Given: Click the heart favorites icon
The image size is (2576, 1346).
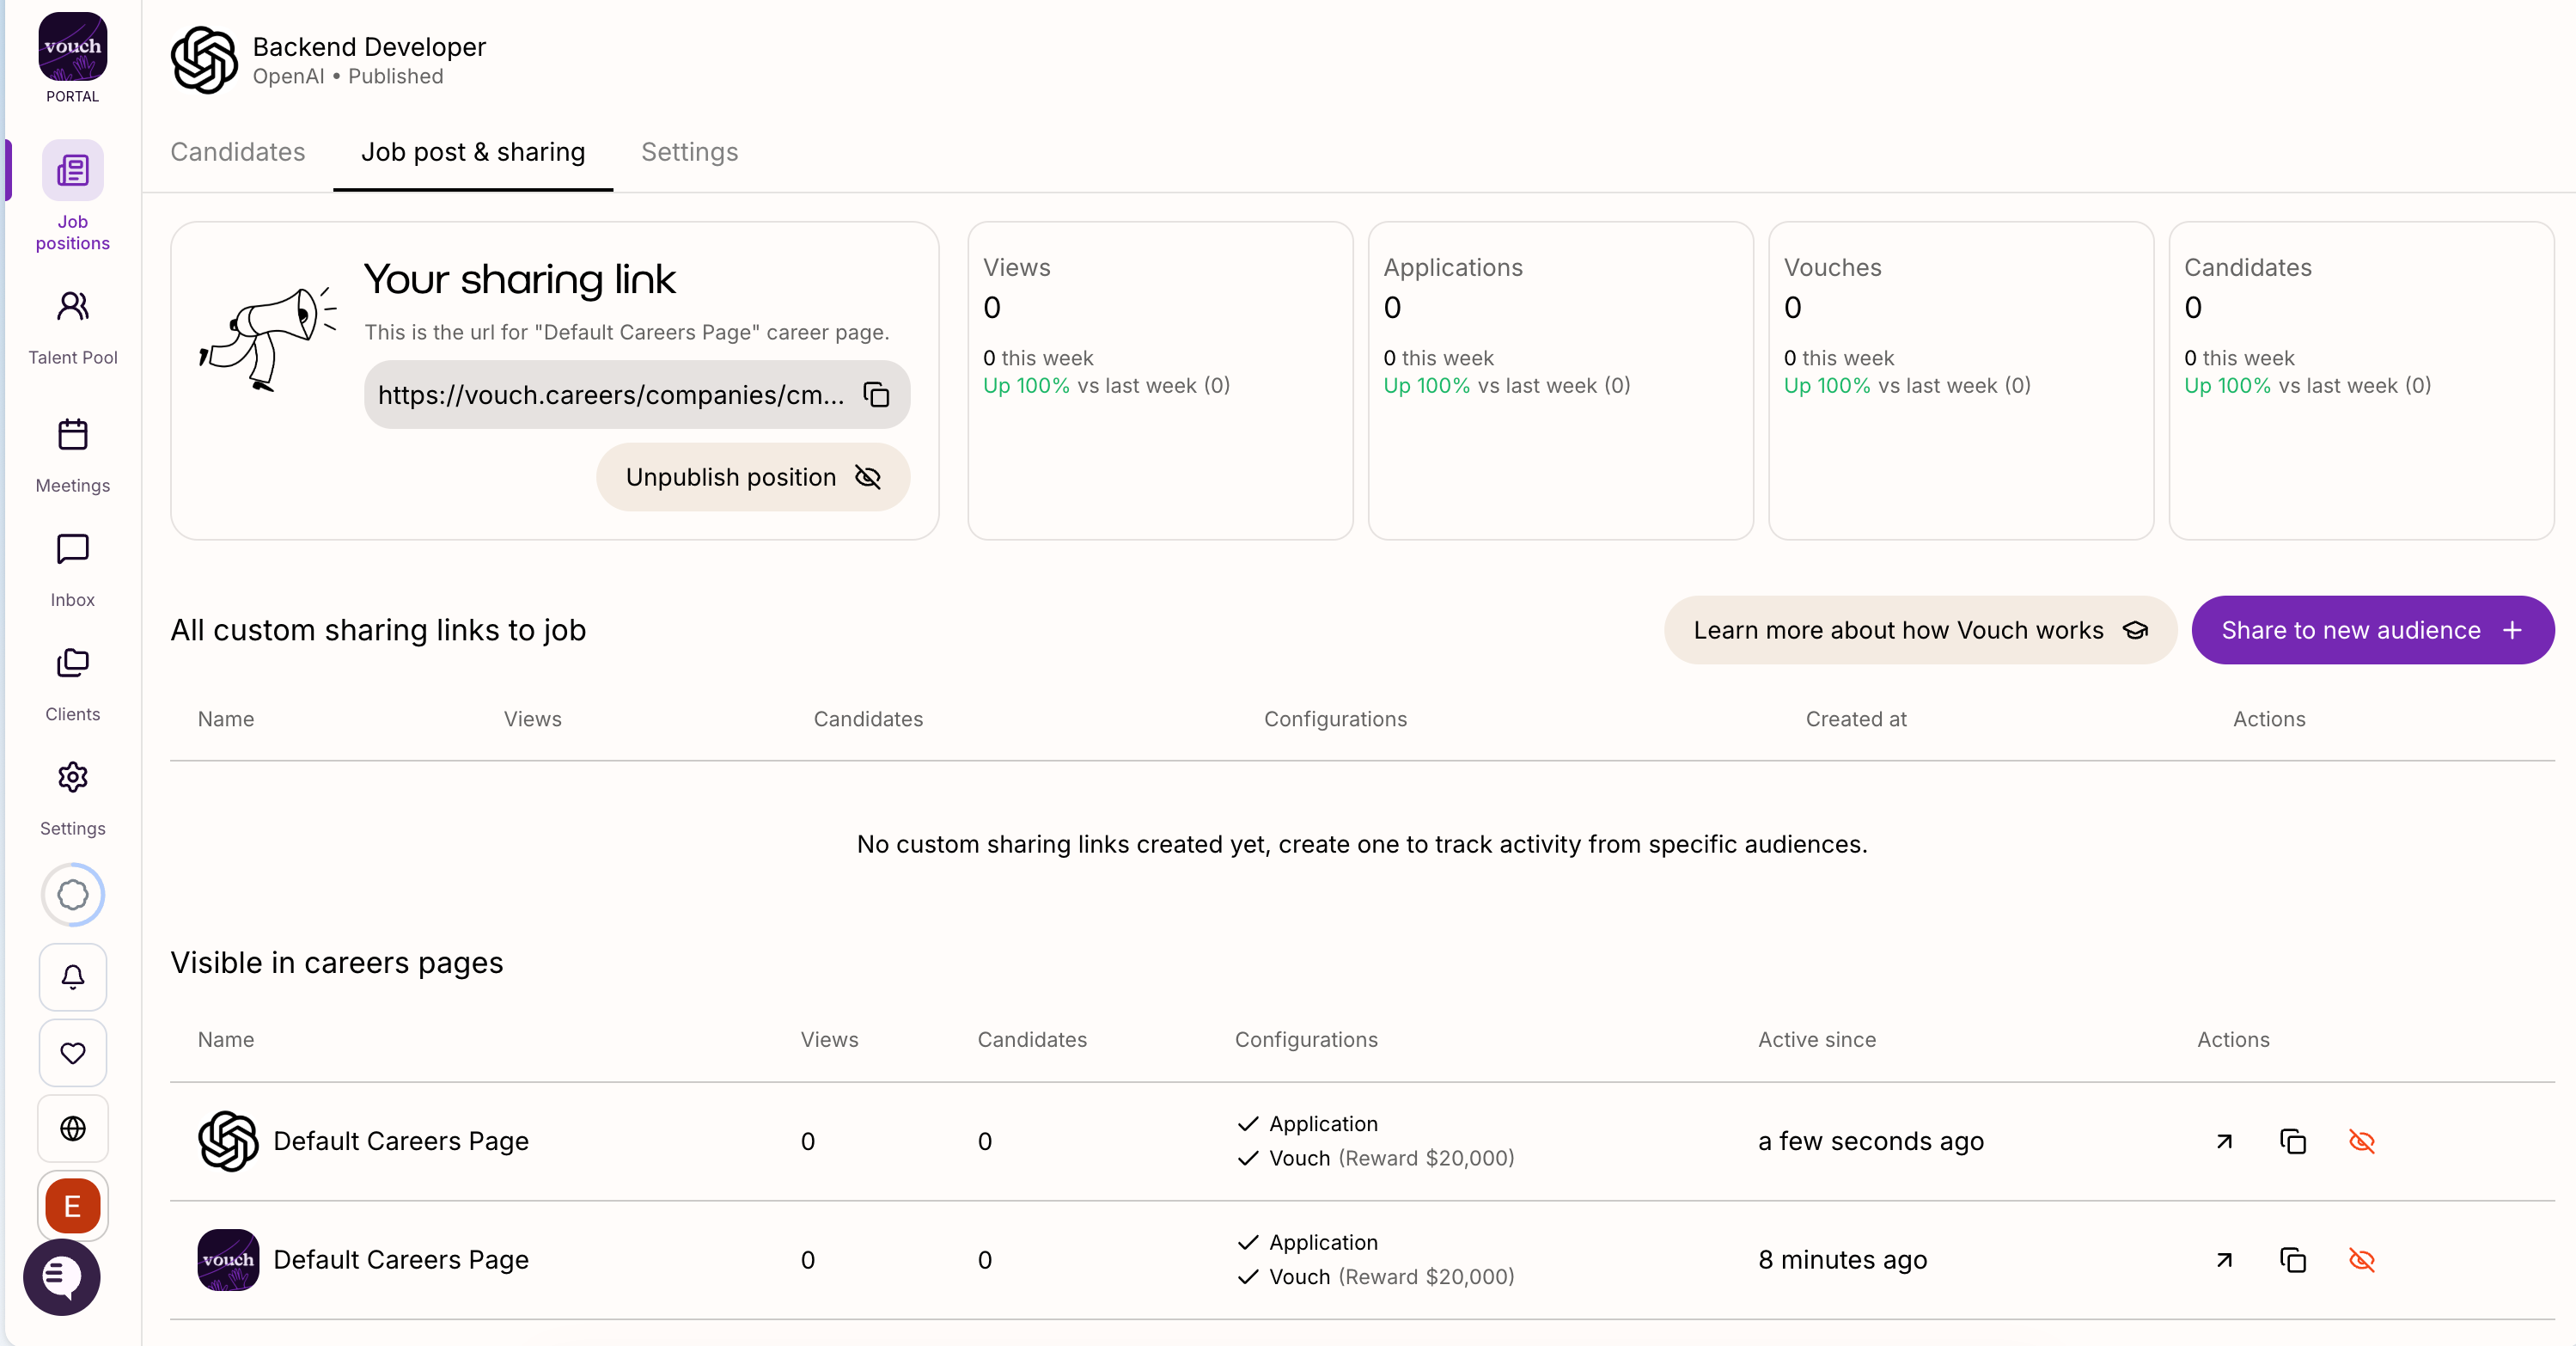Looking at the screenshot, I should pyautogui.click(x=73, y=1052).
